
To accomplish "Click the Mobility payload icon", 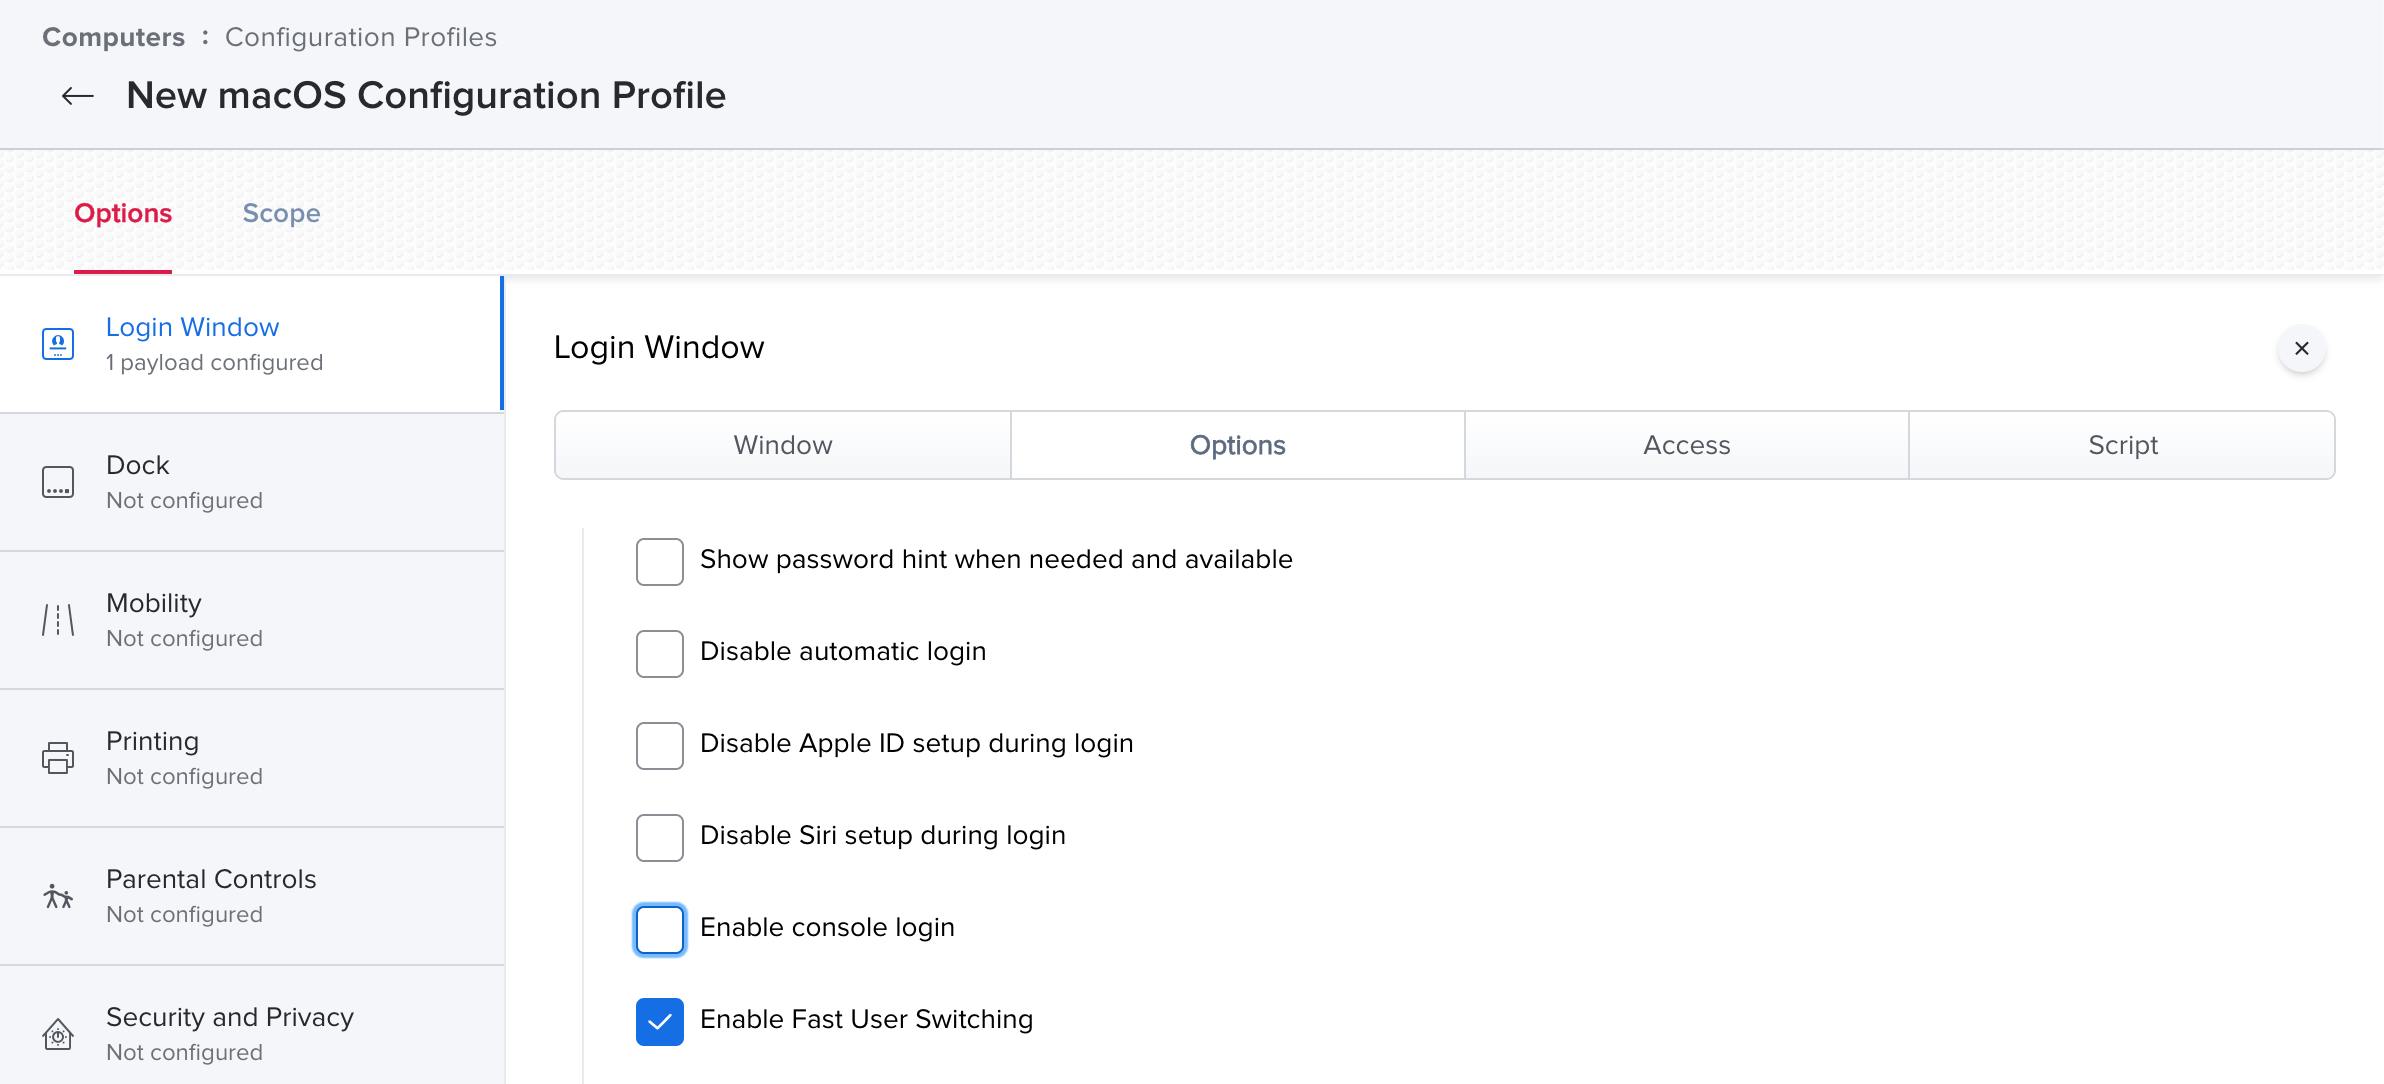I will pyautogui.click(x=58, y=620).
